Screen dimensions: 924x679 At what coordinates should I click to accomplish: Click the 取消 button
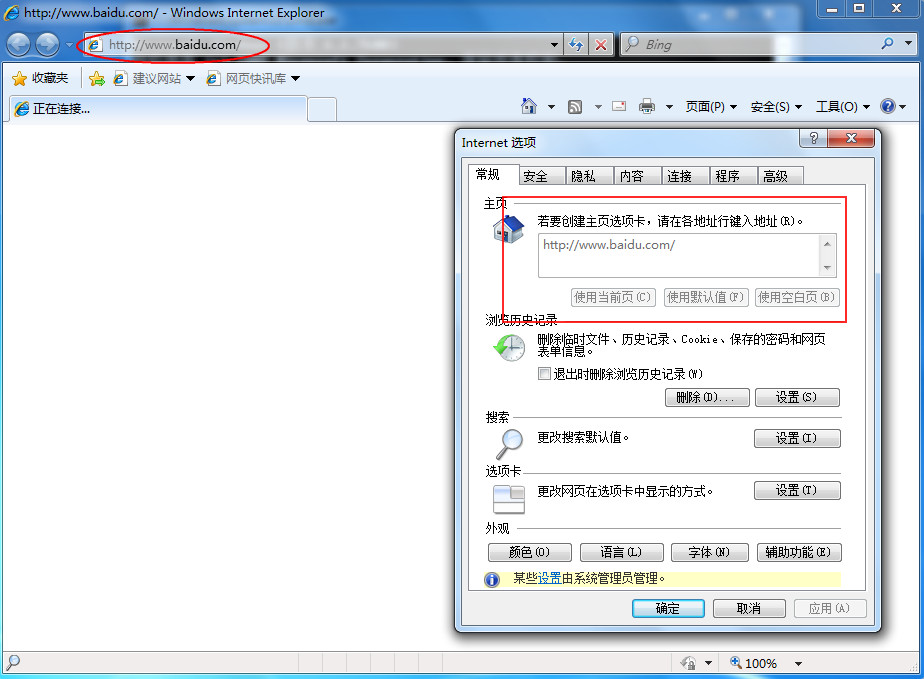click(748, 608)
